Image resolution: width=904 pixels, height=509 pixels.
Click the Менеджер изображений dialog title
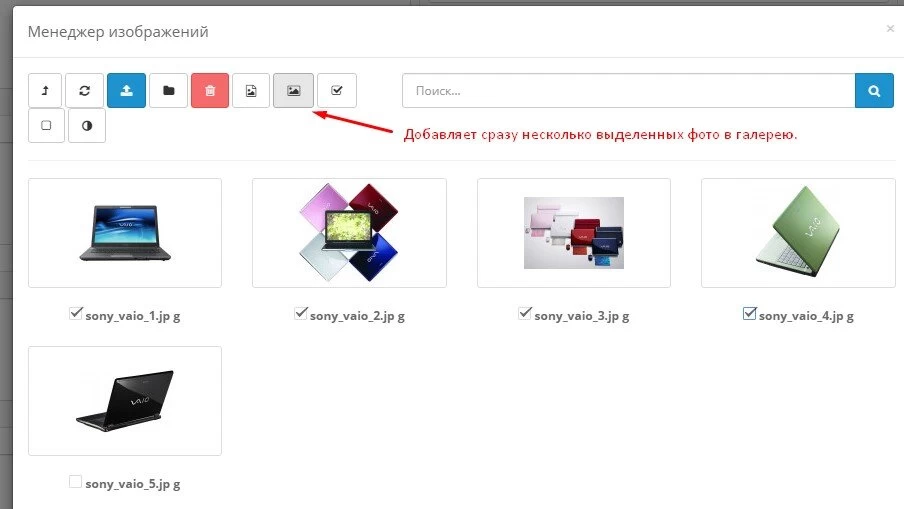click(x=118, y=32)
